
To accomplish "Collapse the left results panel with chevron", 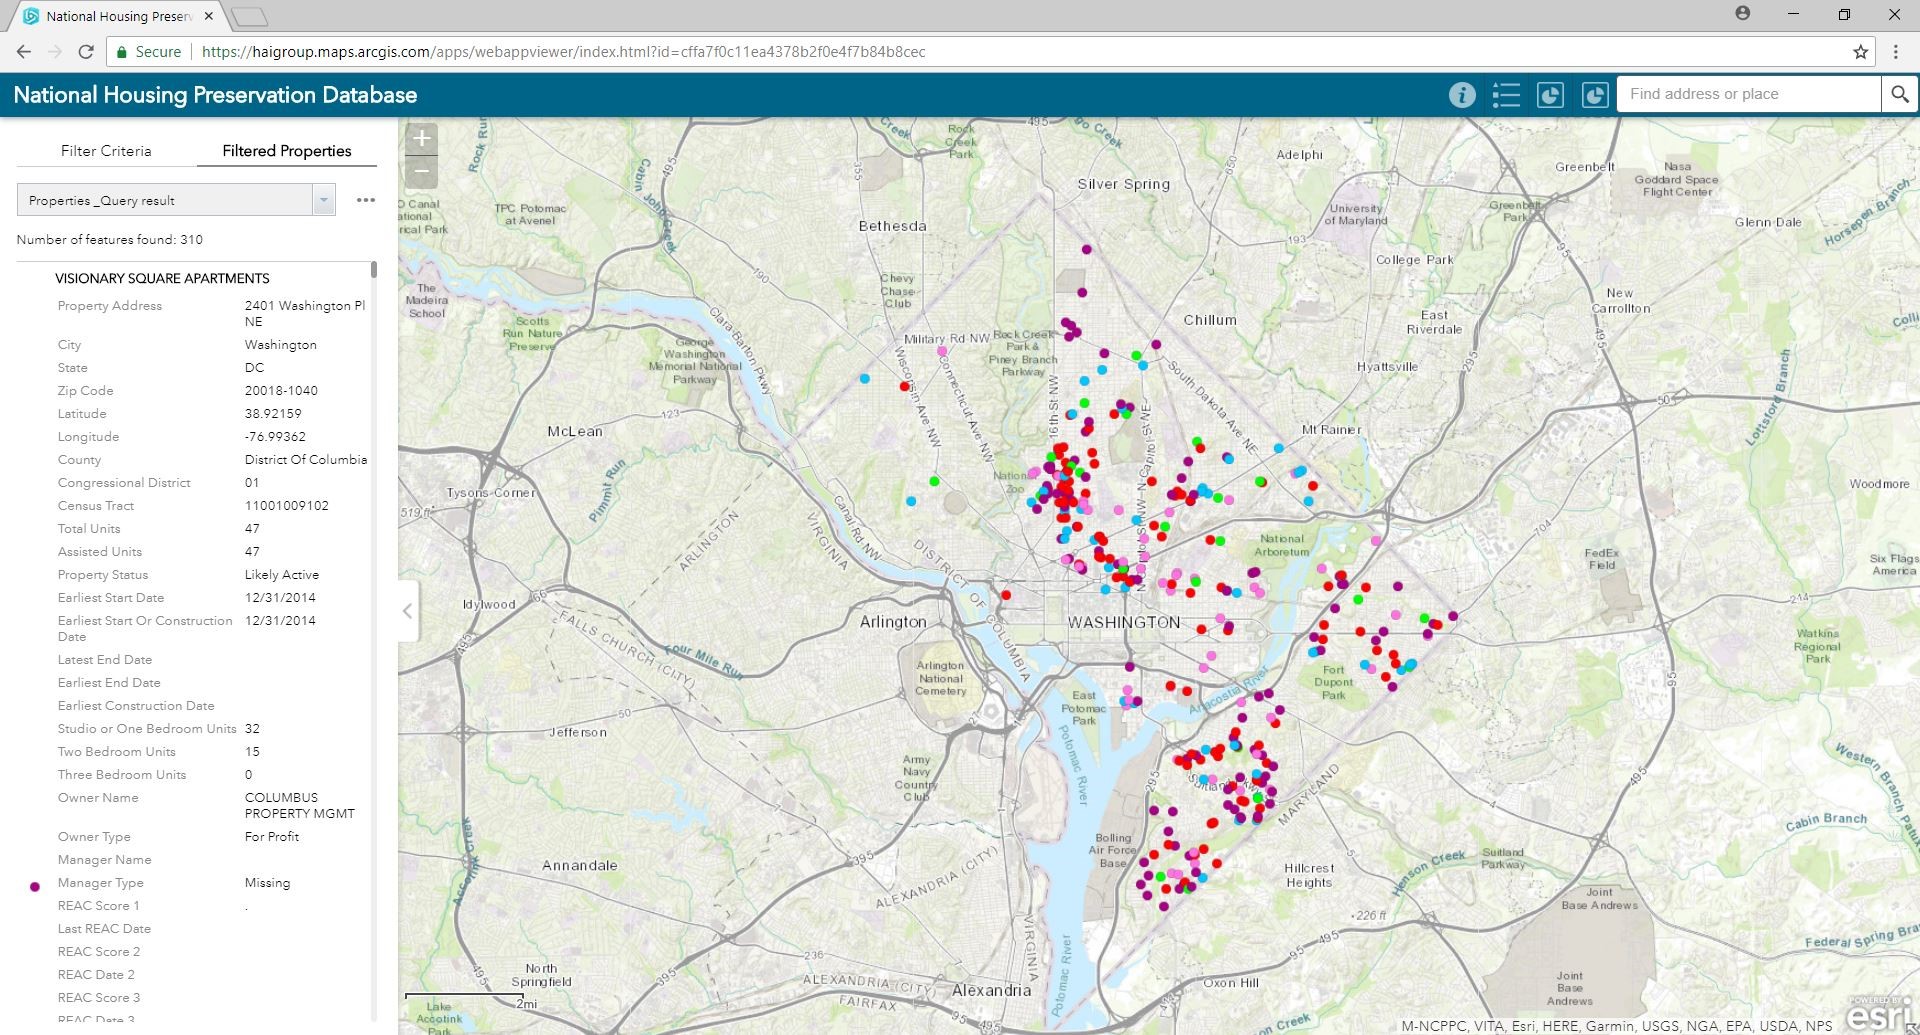I will (408, 610).
